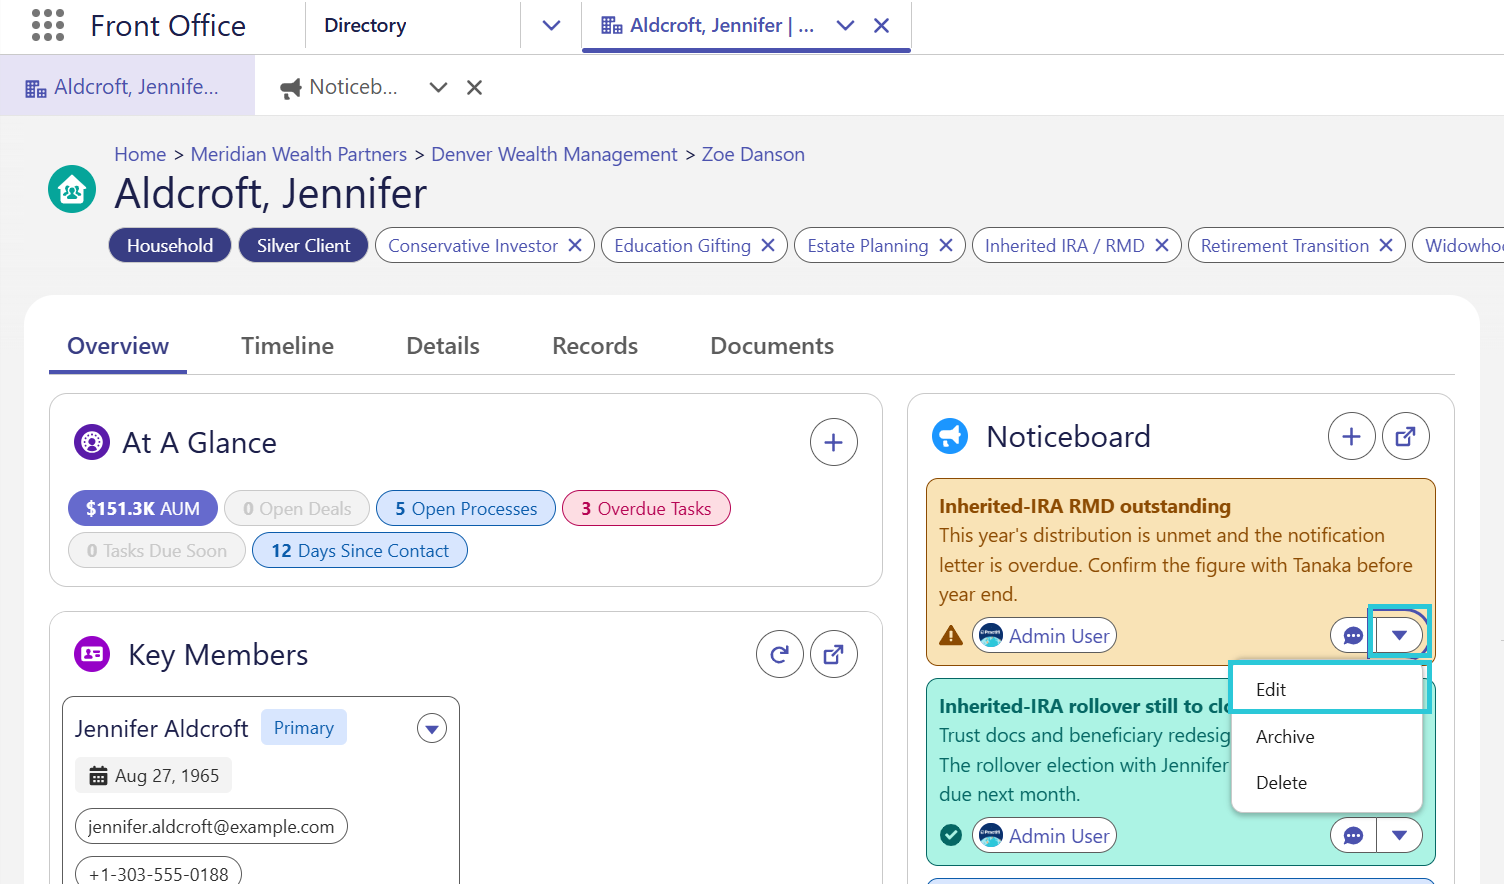Click the Silver Client badge

click(303, 245)
